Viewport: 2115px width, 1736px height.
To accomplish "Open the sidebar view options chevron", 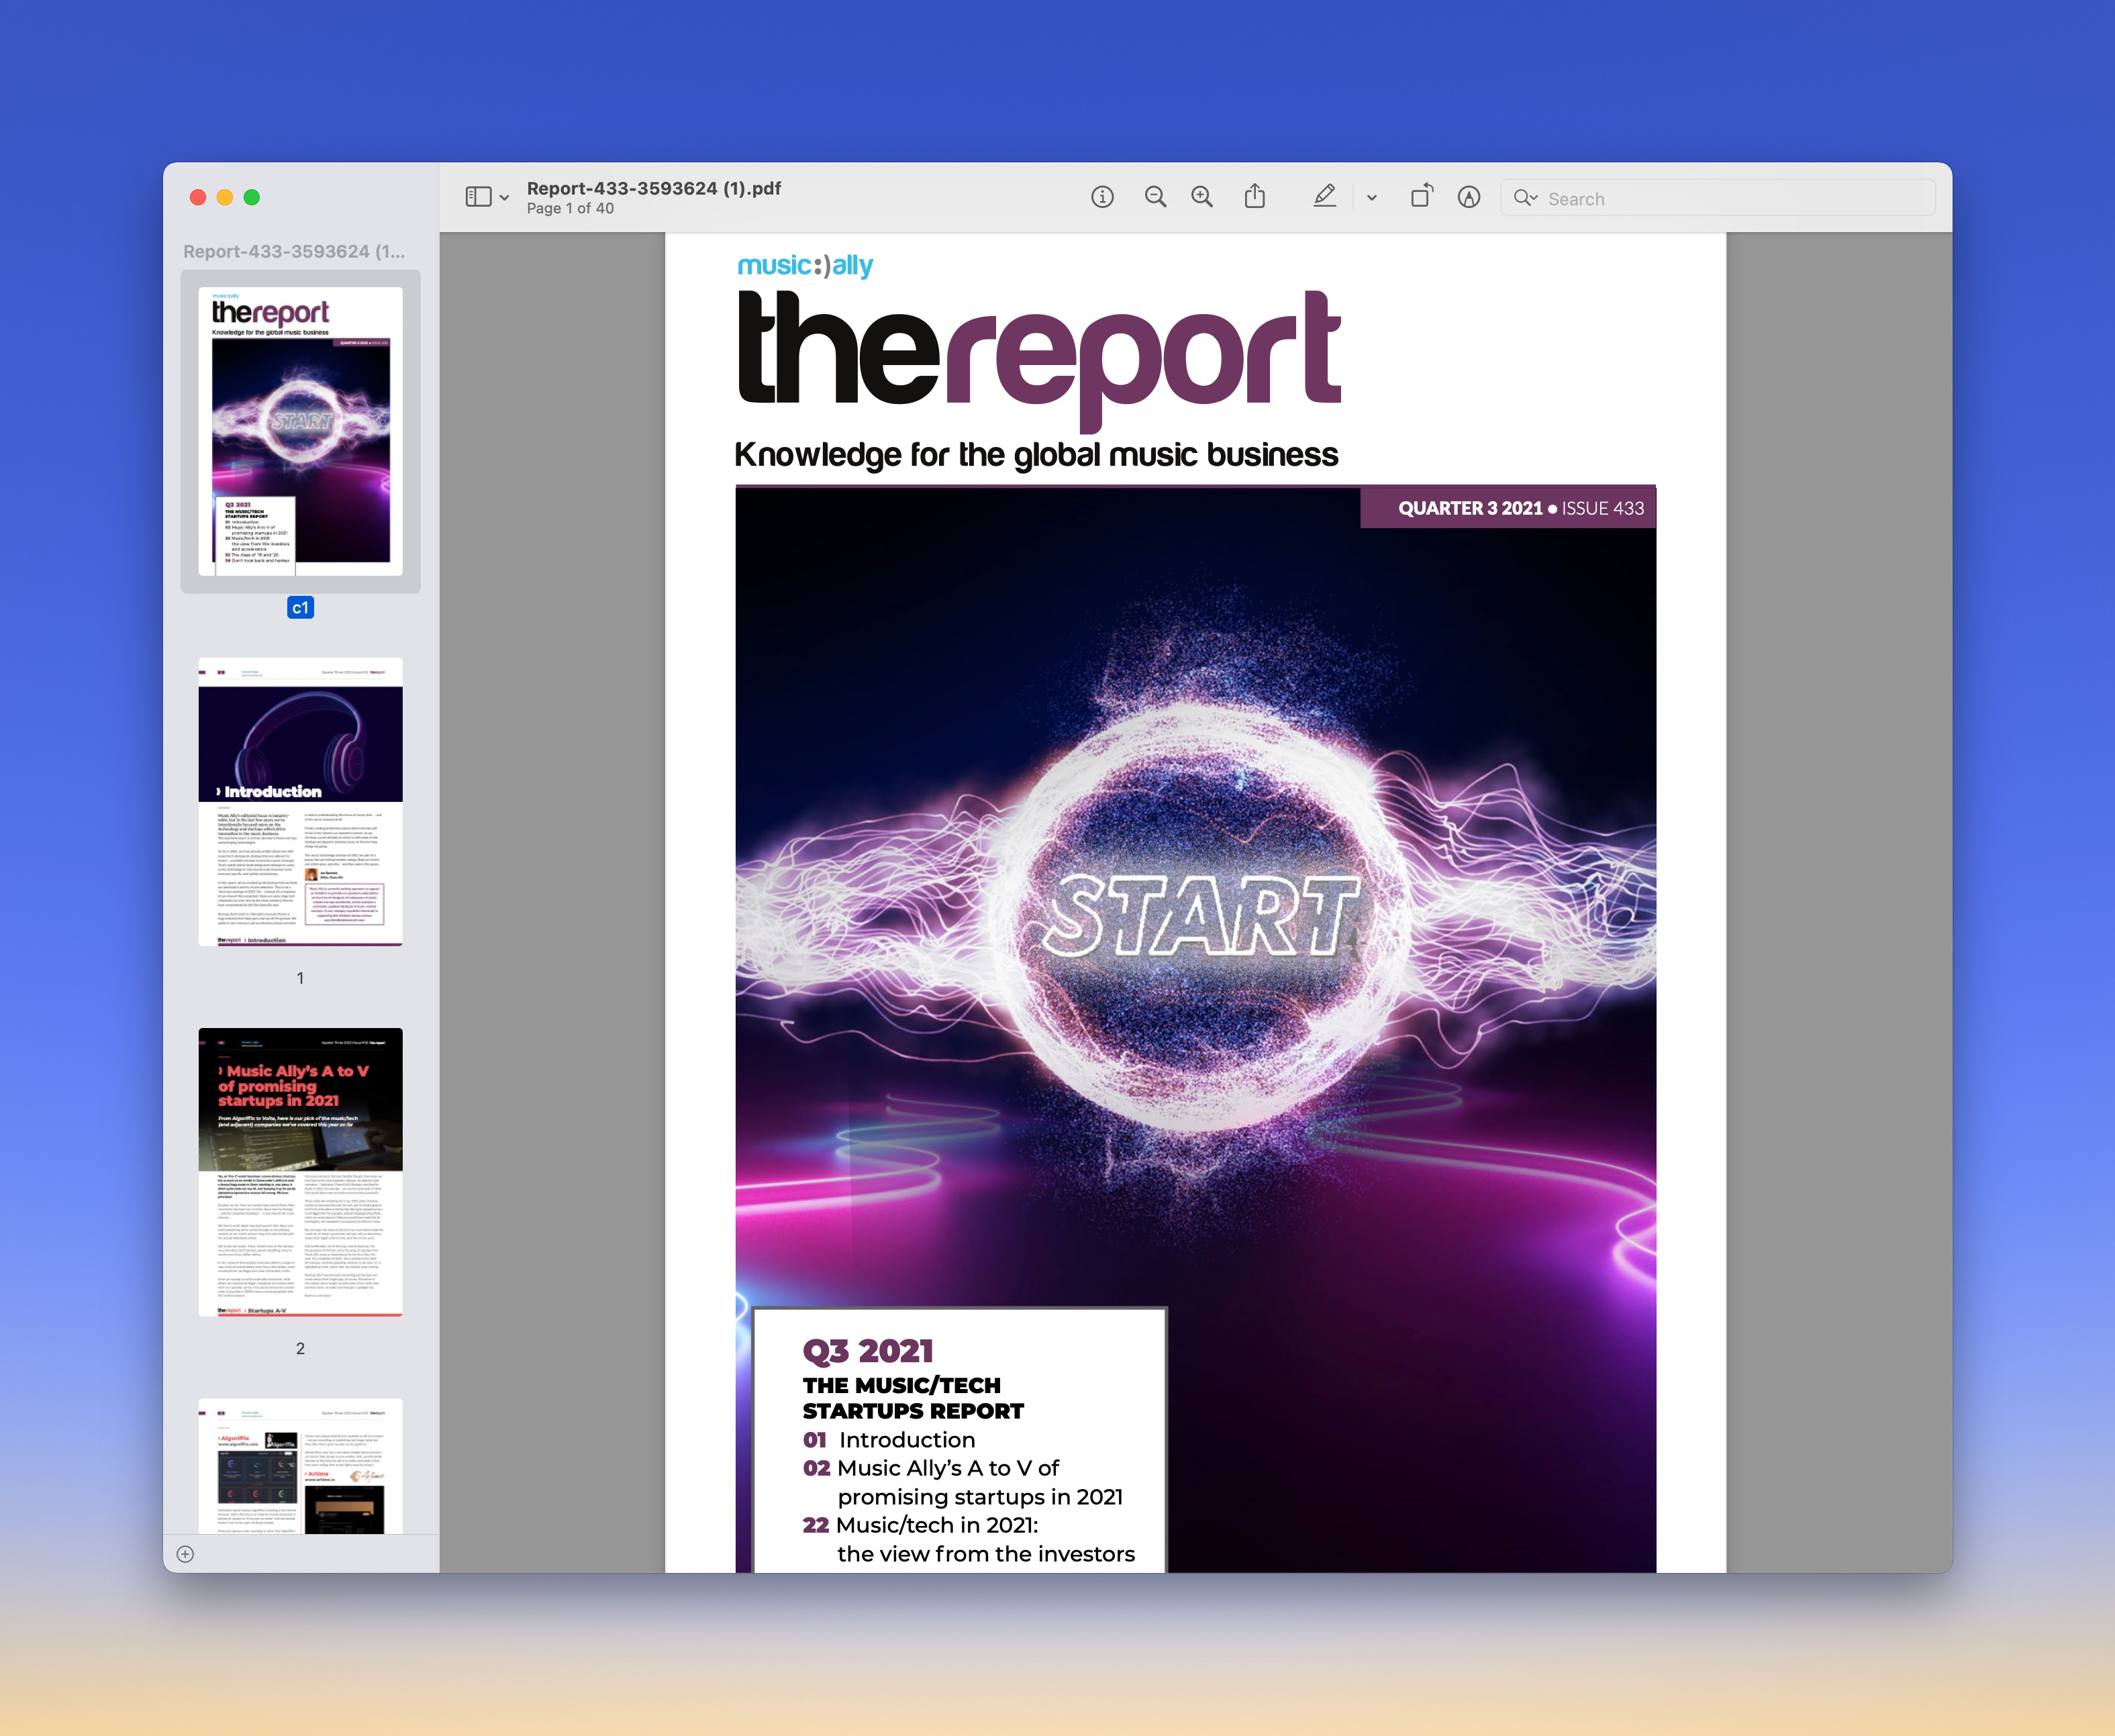I will pyautogui.click(x=504, y=198).
